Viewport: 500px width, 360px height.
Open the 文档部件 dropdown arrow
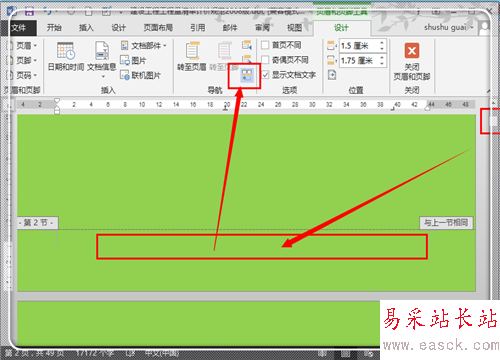point(165,45)
